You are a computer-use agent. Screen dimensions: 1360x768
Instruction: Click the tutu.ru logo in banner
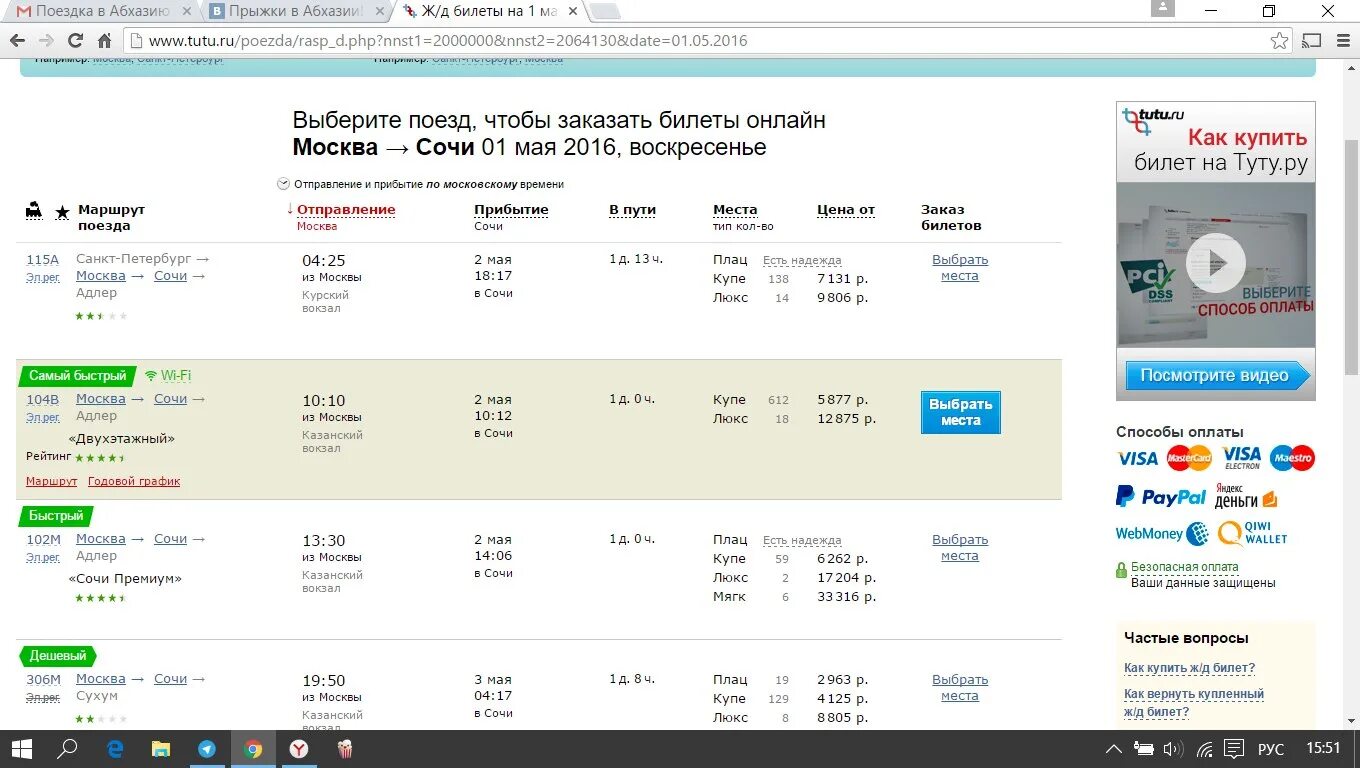pos(1154,120)
